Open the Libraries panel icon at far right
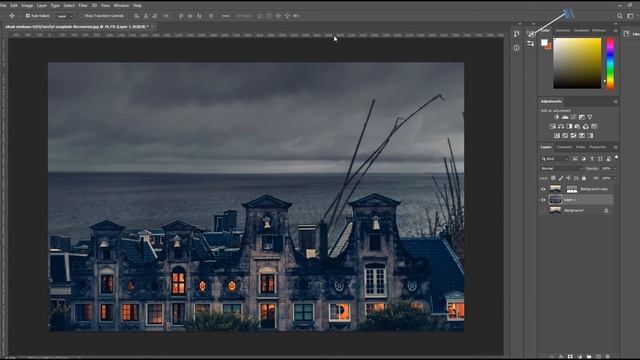The height and width of the screenshot is (360, 640). [627, 34]
